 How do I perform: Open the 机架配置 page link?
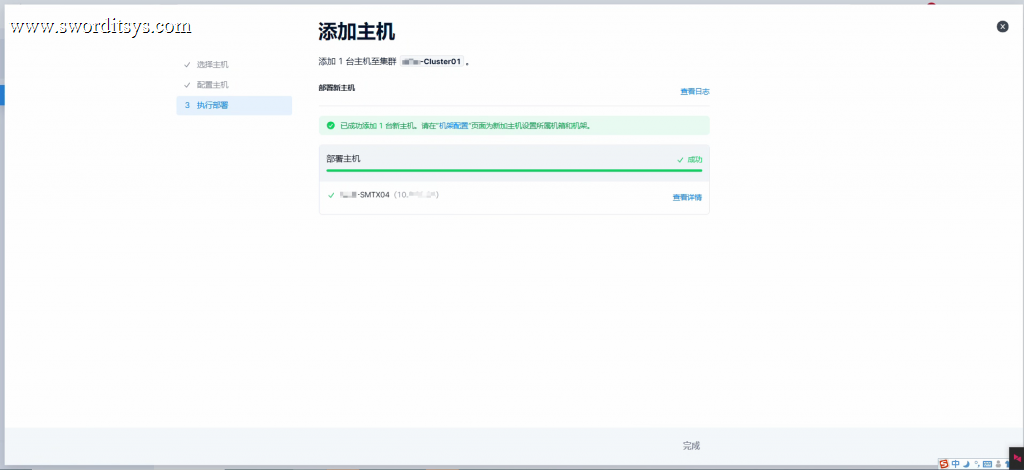tap(454, 125)
